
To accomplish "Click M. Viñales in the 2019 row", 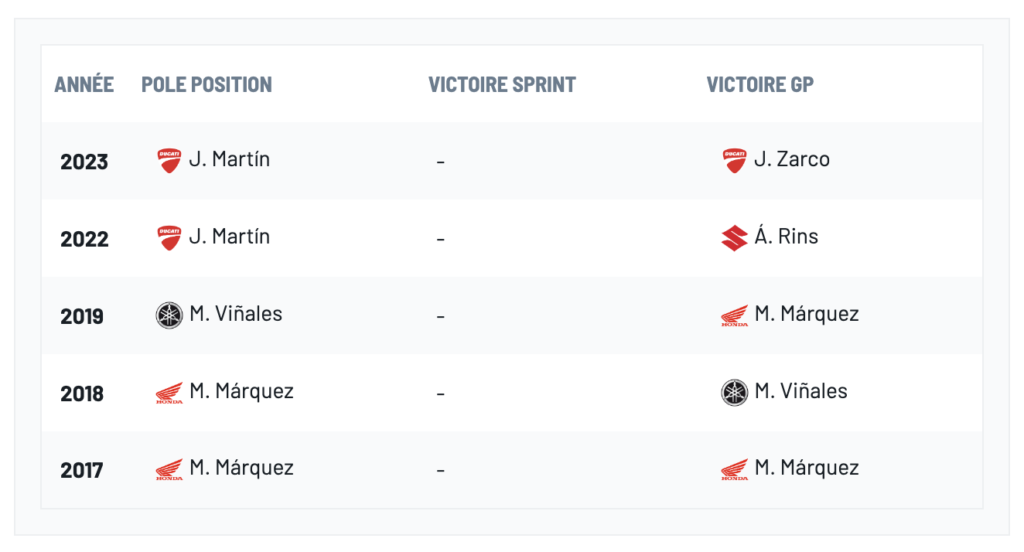I will click(236, 314).
